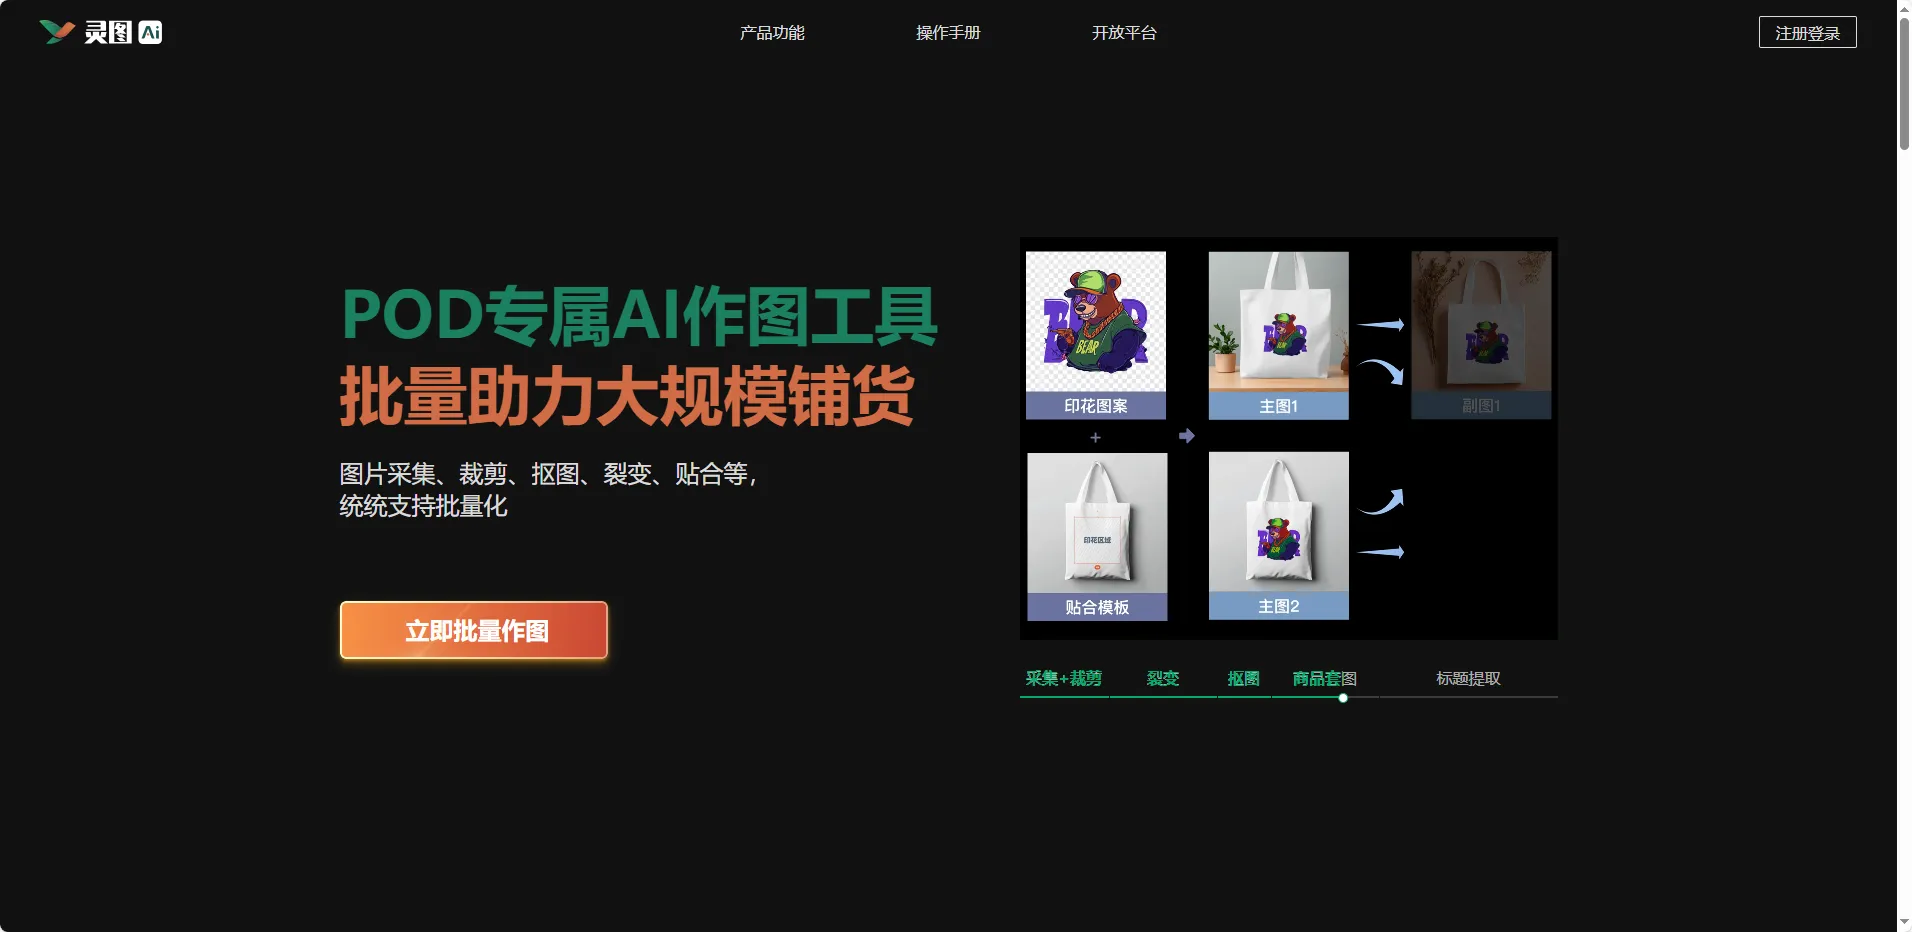Switch to the 标题提取 tab
Viewport: 1912px width, 932px height.
click(1468, 678)
